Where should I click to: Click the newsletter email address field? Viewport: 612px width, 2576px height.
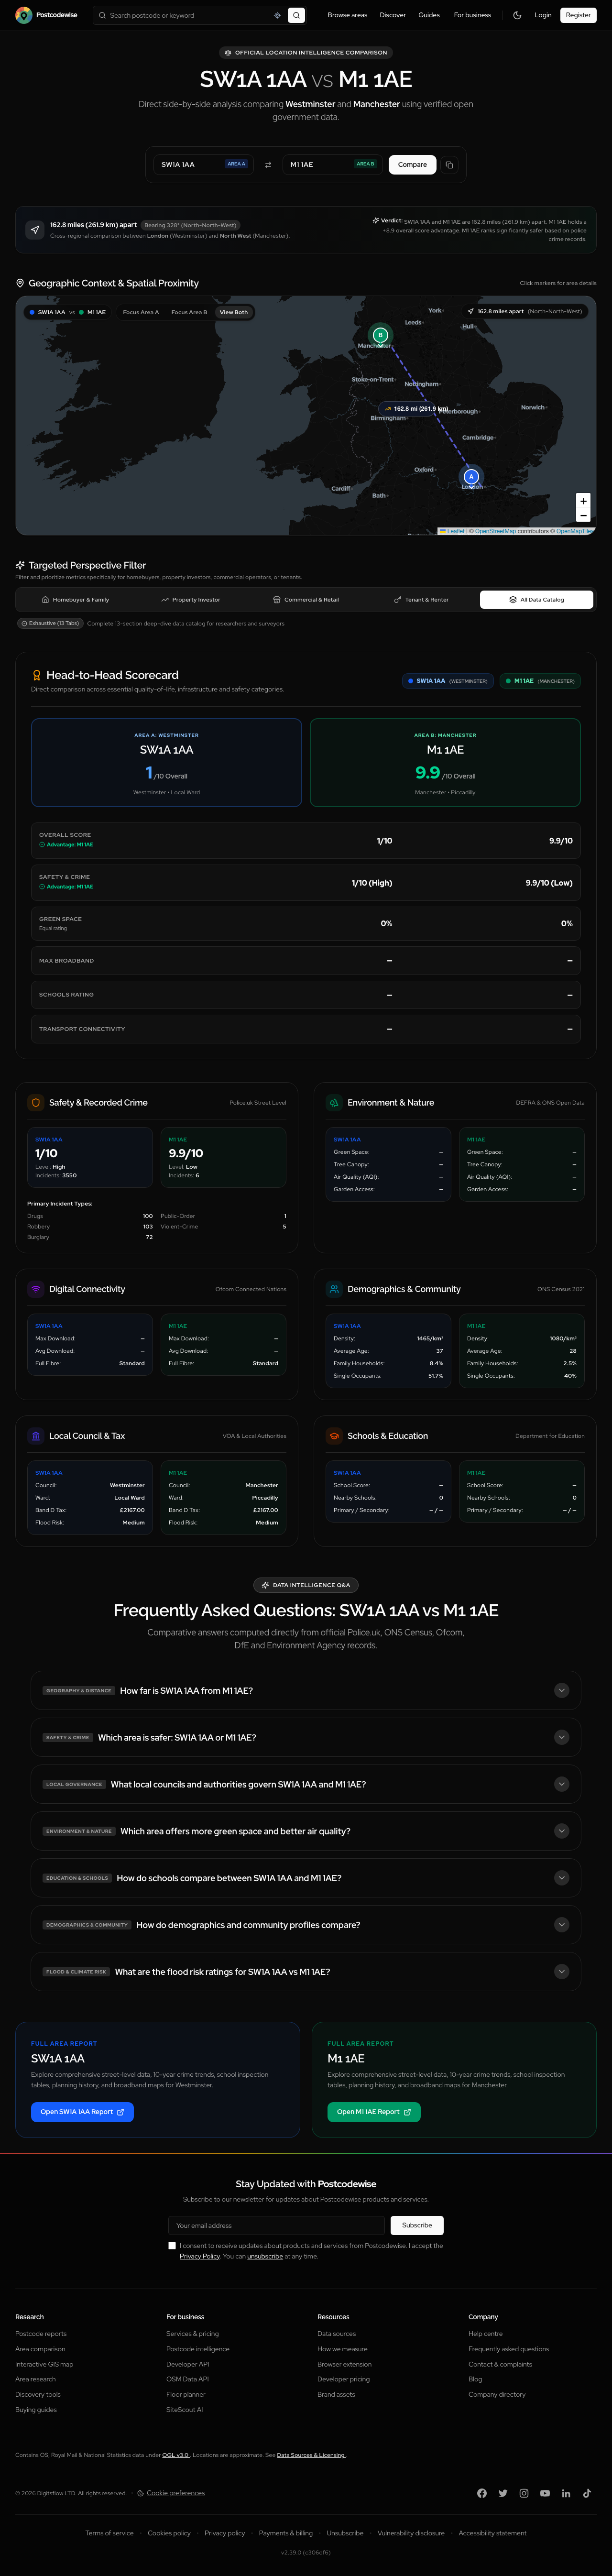277,2225
